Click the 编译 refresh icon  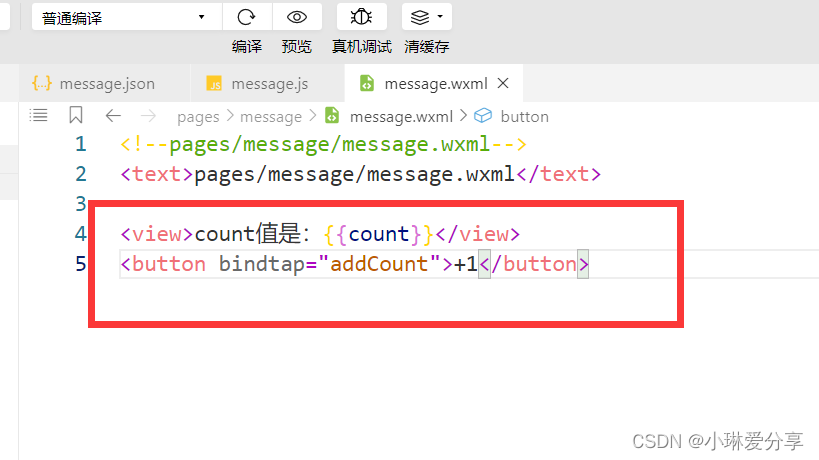[247, 17]
